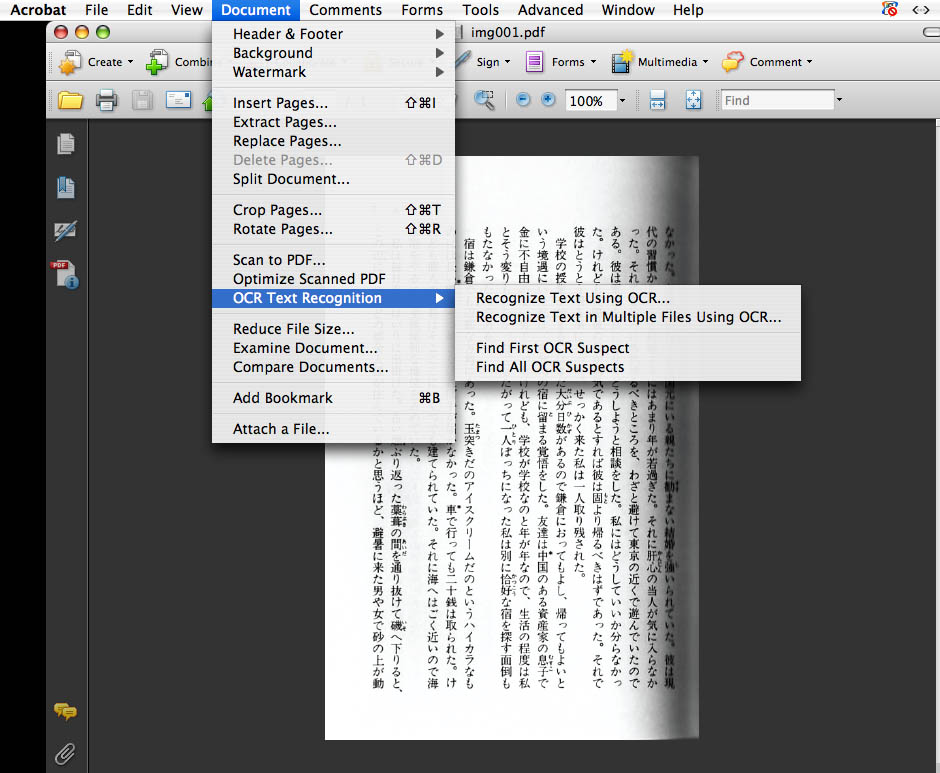Open the zoom percentage dropdown arrow
Screen dimensions: 940x773
click(x=622, y=100)
